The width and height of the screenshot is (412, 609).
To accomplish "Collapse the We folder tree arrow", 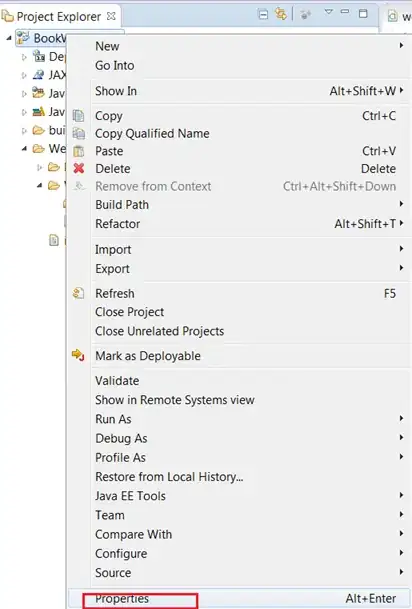I will point(24,148).
